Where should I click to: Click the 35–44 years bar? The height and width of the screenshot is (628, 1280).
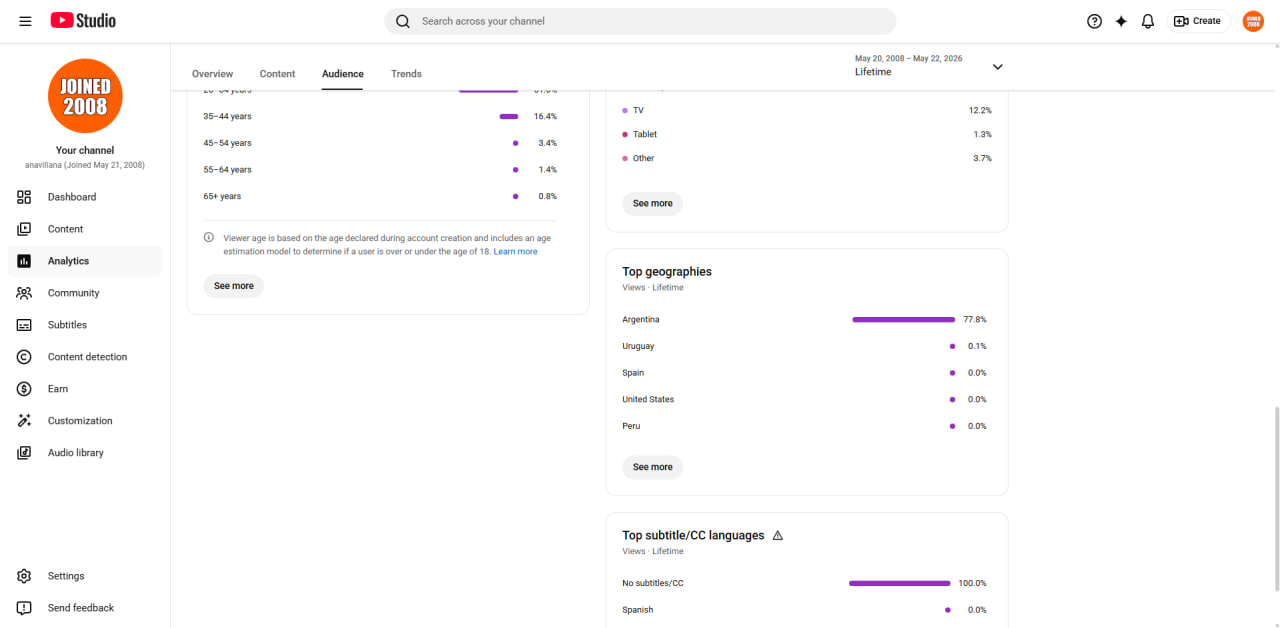(x=509, y=117)
